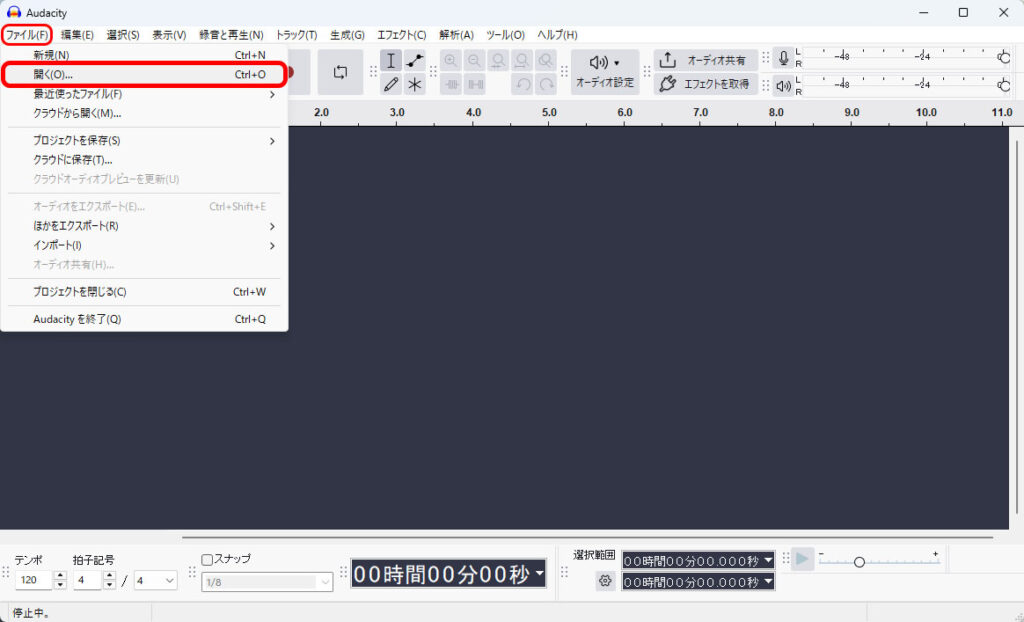Open selection start time format arrow
The height and width of the screenshot is (622, 1024).
768,561
